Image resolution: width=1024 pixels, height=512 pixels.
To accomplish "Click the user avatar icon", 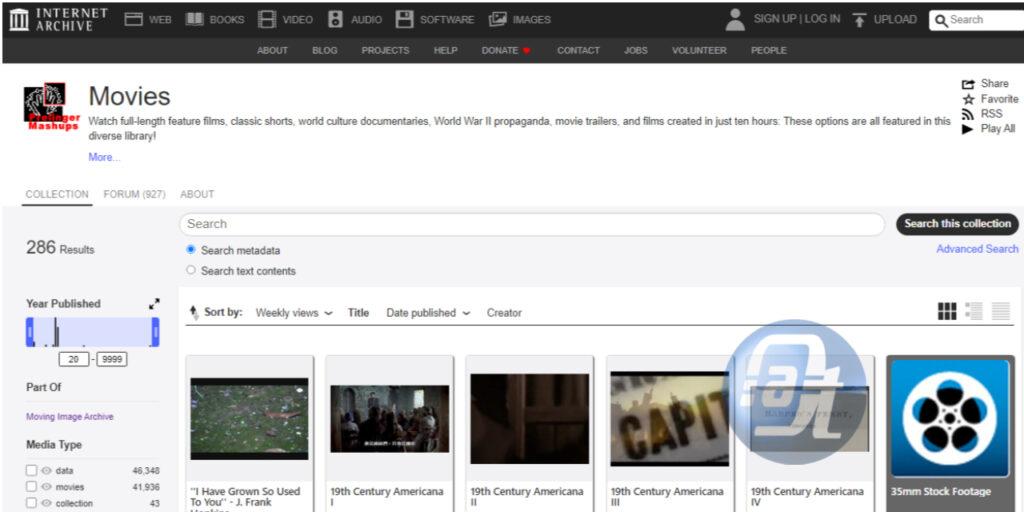I will click(x=735, y=20).
